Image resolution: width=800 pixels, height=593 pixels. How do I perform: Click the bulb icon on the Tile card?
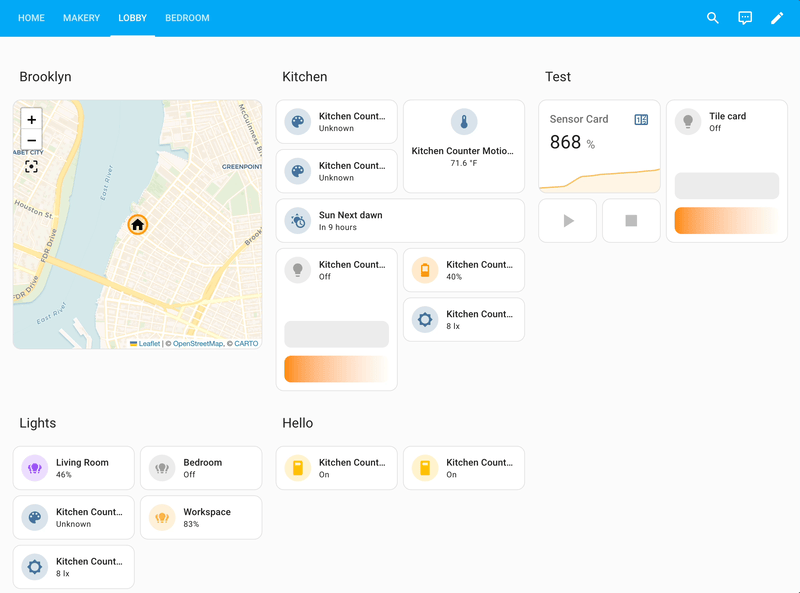687,122
